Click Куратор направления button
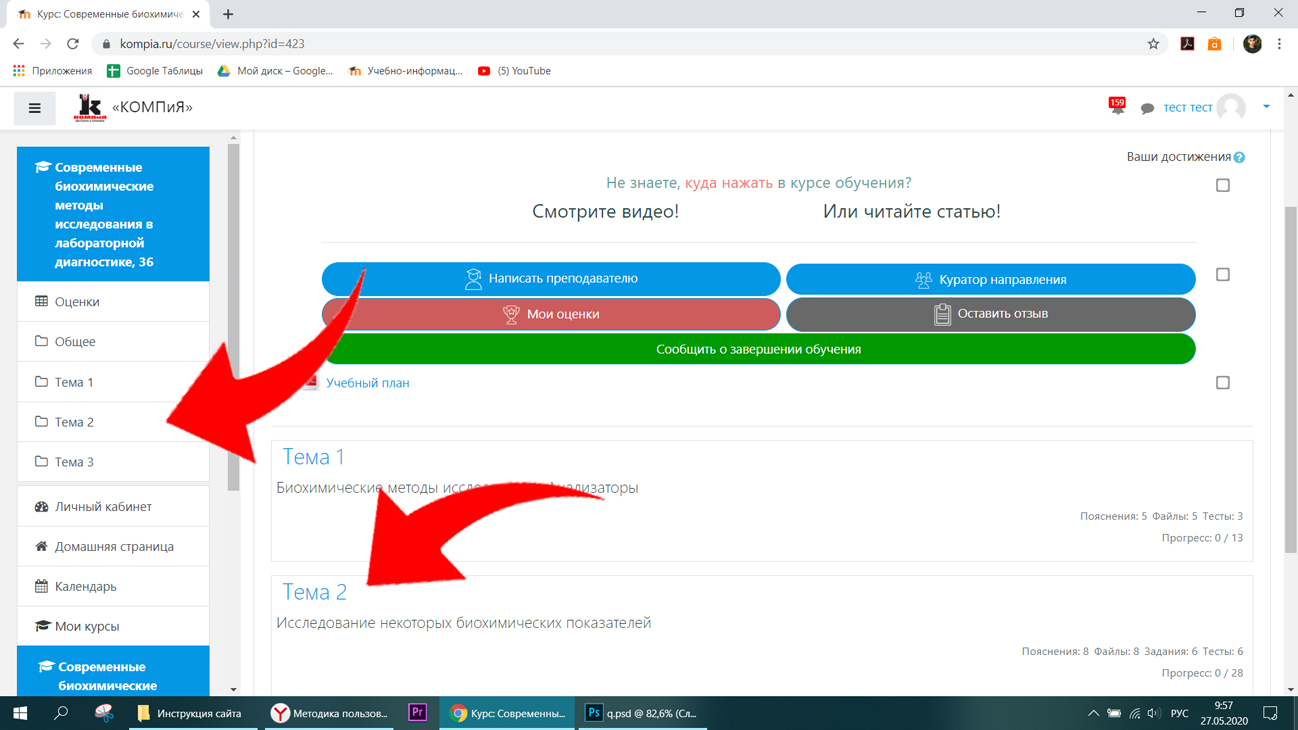1298x730 pixels. point(991,279)
